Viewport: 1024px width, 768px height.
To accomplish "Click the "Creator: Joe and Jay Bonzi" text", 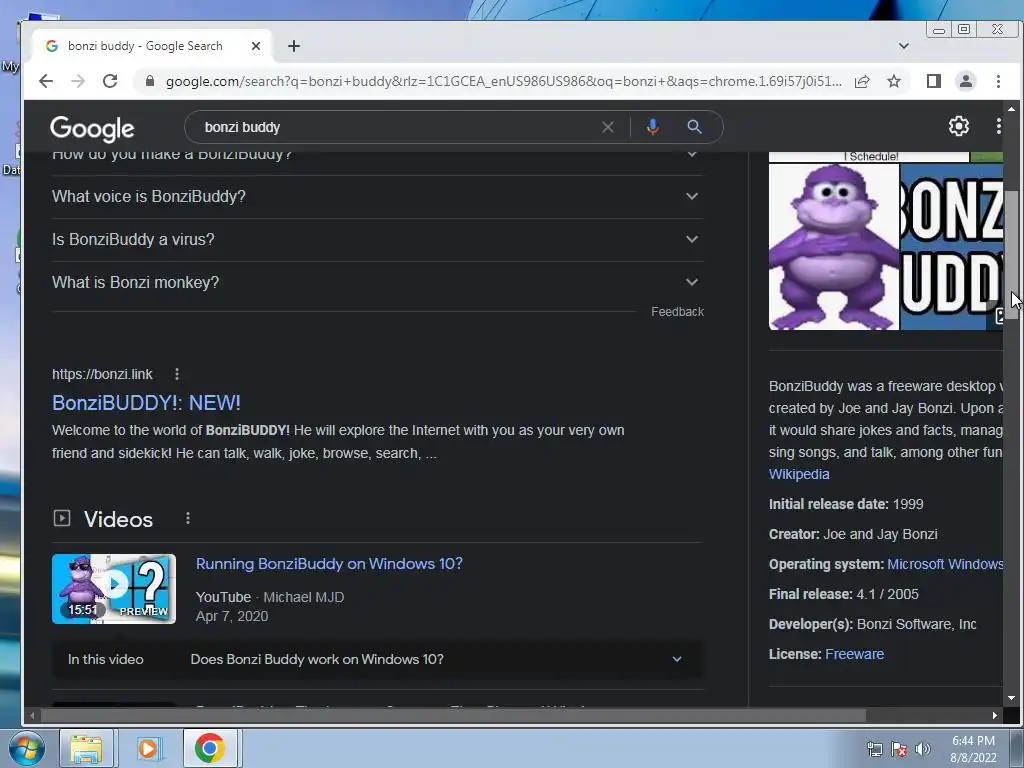I will tap(853, 534).
